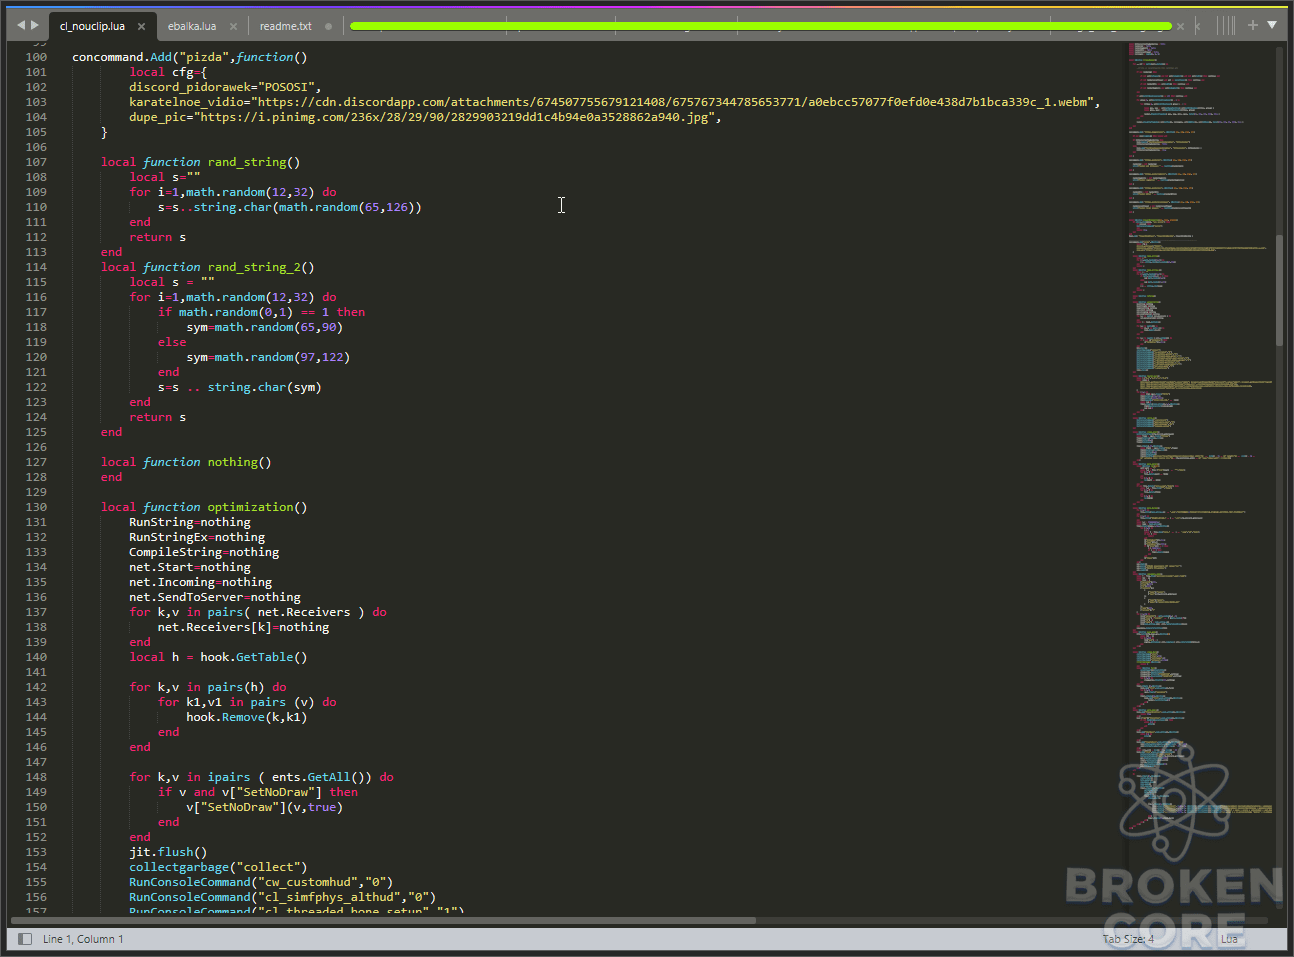Click line number 153 in the gutter
Viewport: 1294px width, 957px height.
pyautogui.click(x=36, y=852)
